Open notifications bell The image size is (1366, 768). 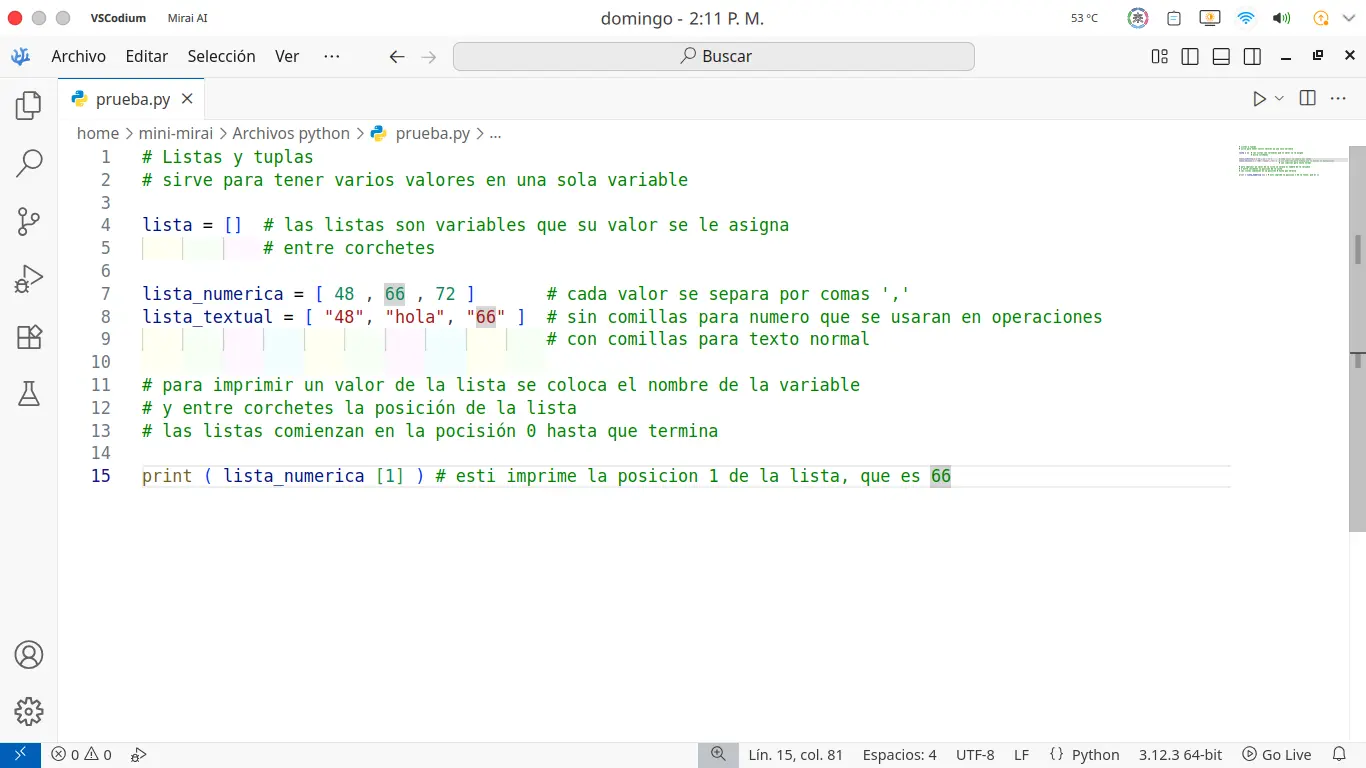click(x=1340, y=755)
